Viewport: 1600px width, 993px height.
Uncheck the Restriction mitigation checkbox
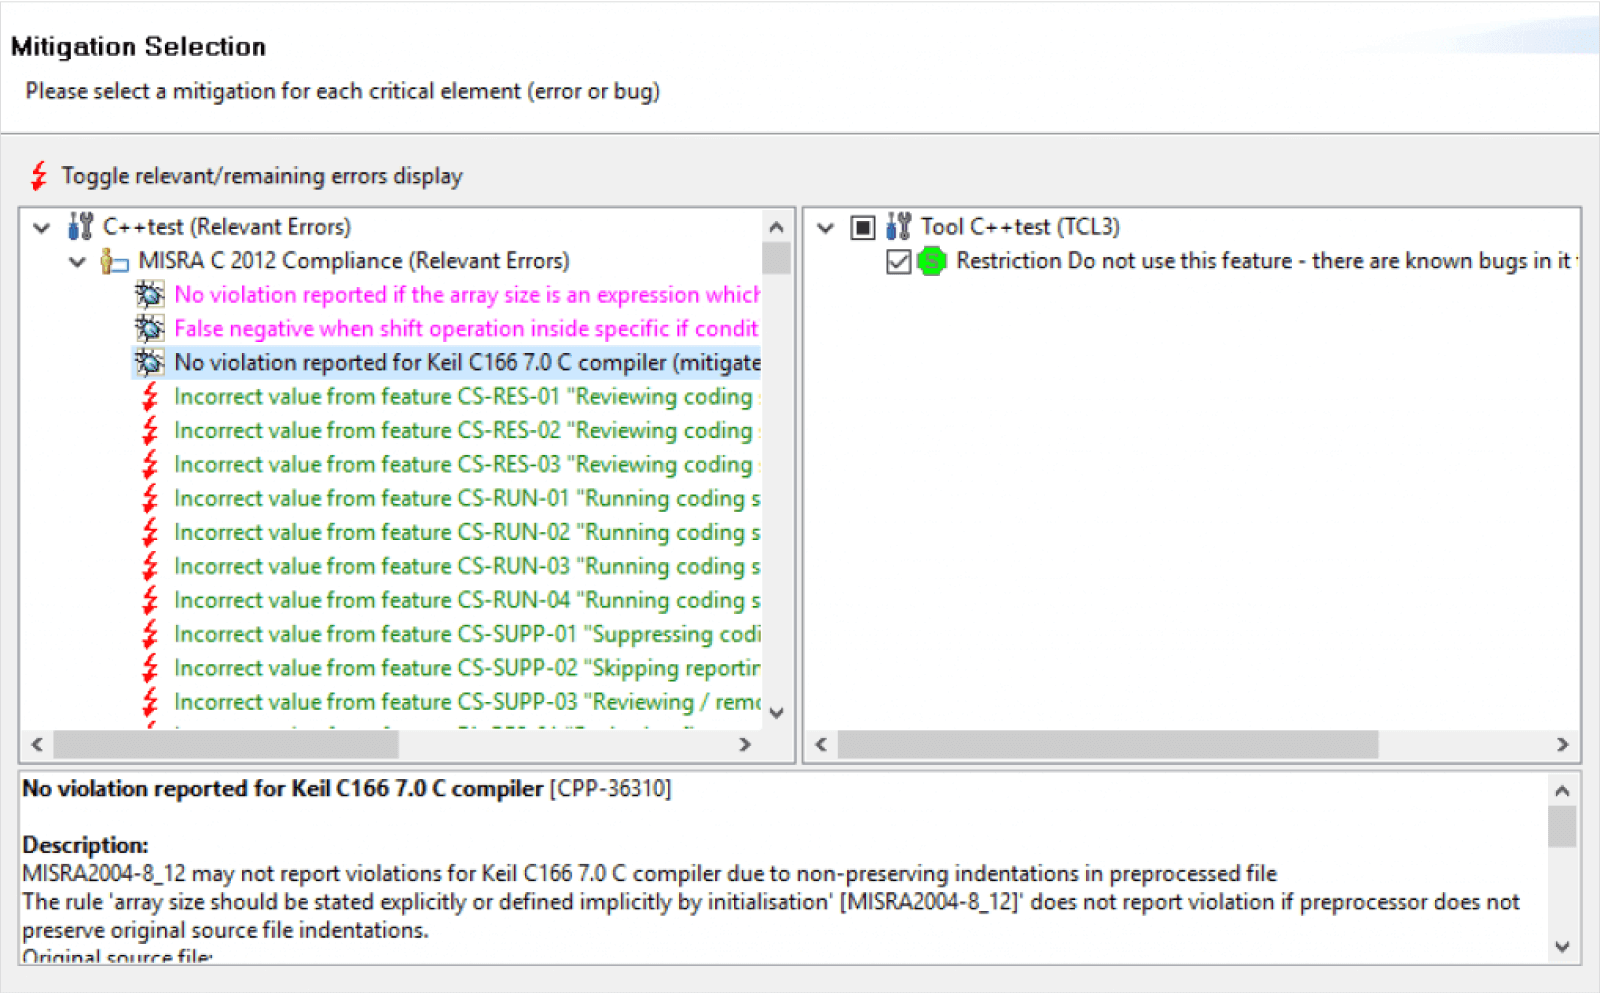click(898, 262)
